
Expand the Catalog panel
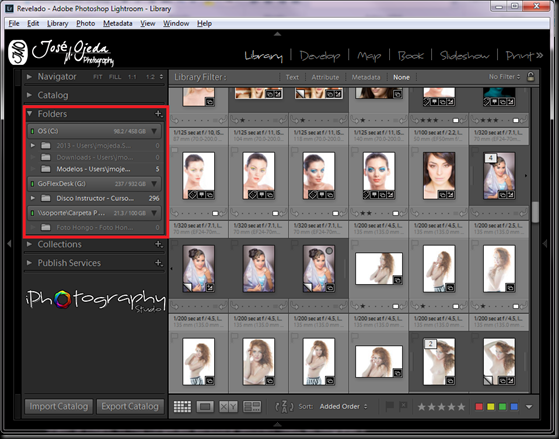29,95
